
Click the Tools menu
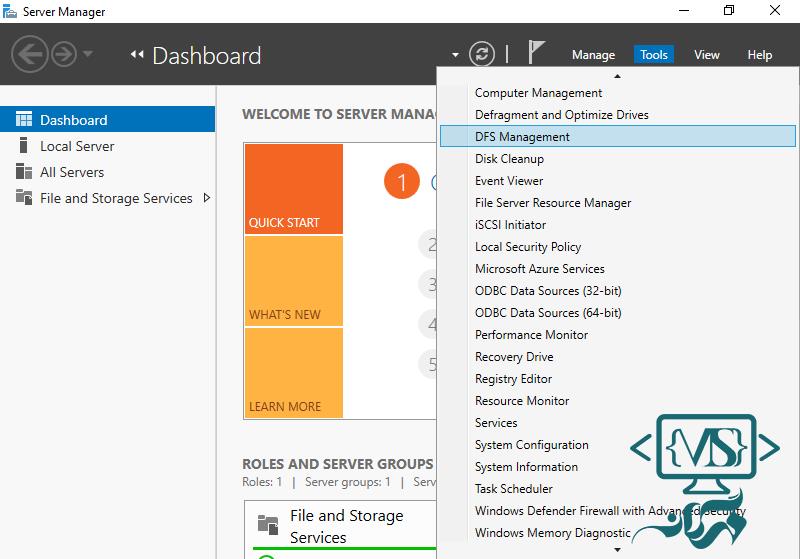tap(654, 55)
